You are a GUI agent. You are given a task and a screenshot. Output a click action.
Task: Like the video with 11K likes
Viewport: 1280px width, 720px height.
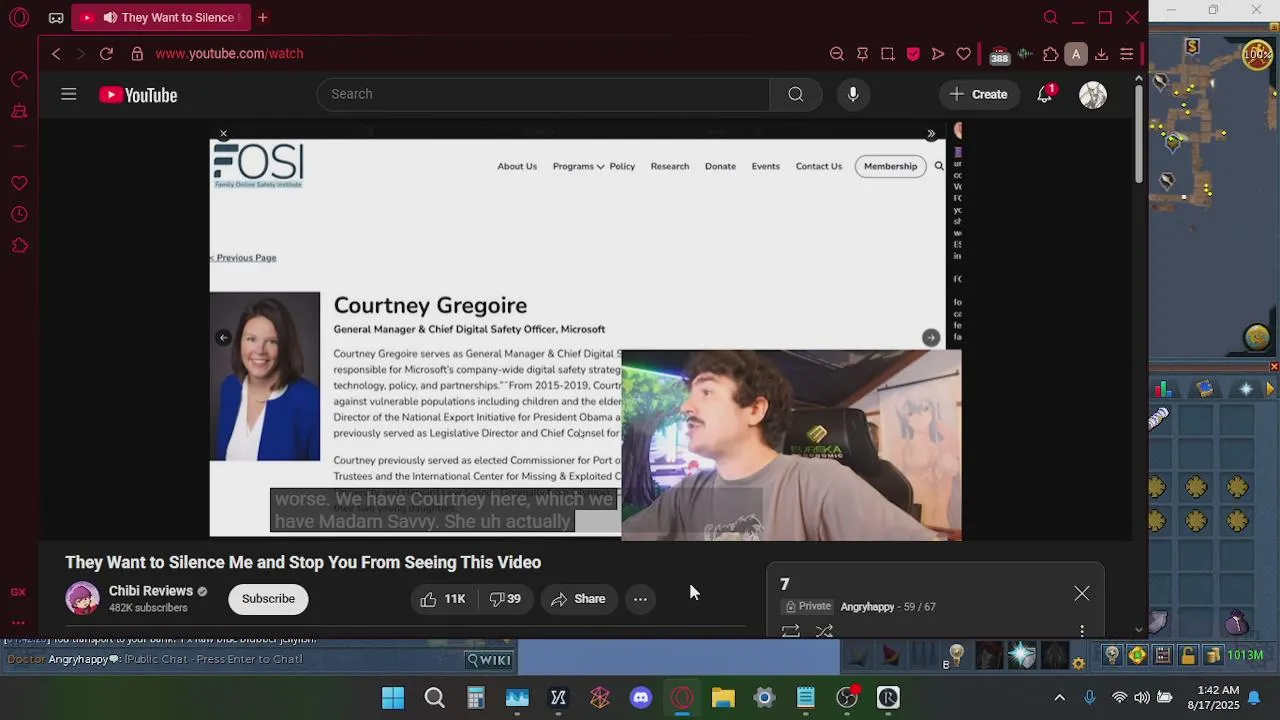tap(443, 599)
